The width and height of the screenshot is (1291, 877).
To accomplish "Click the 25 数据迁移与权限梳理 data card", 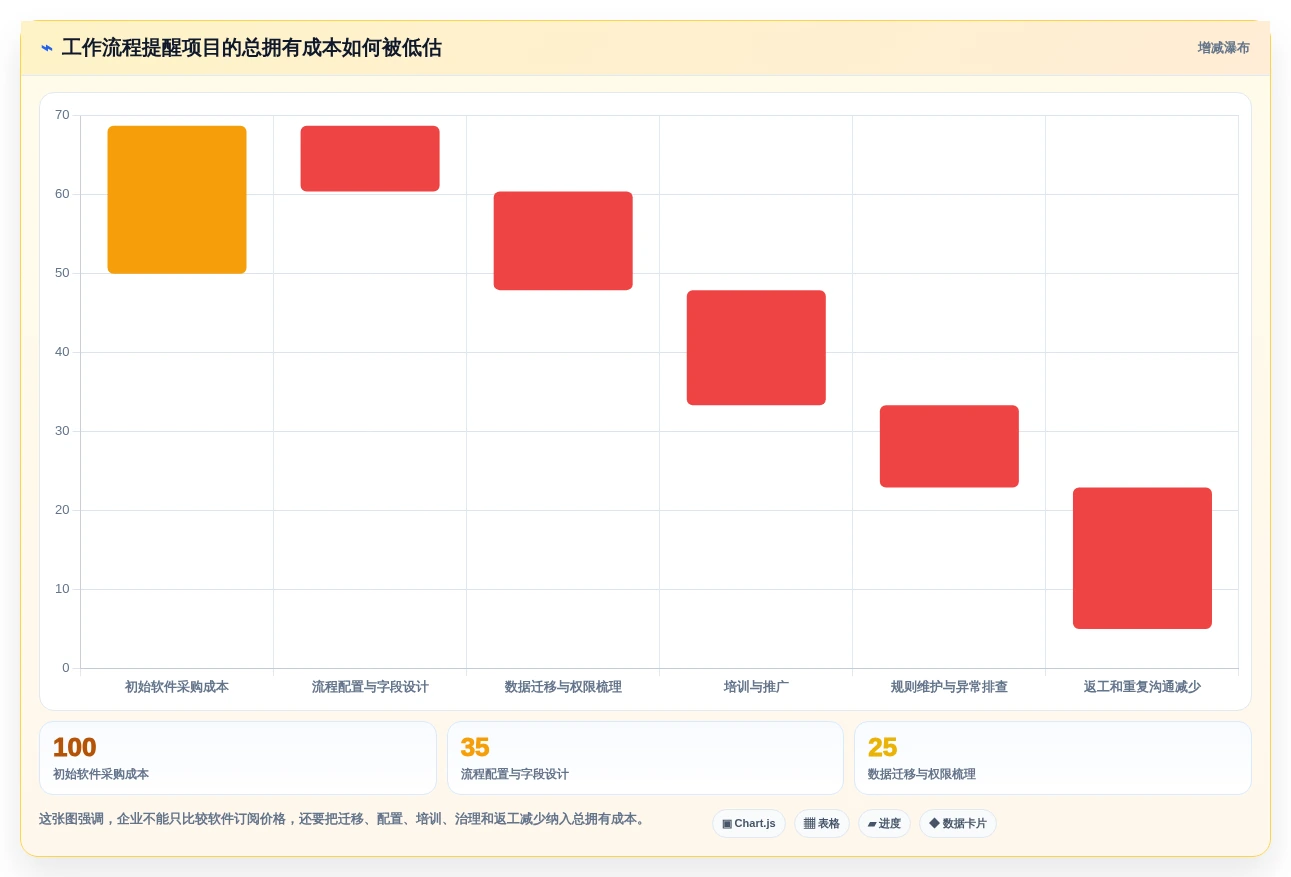I will tap(1053, 758).
